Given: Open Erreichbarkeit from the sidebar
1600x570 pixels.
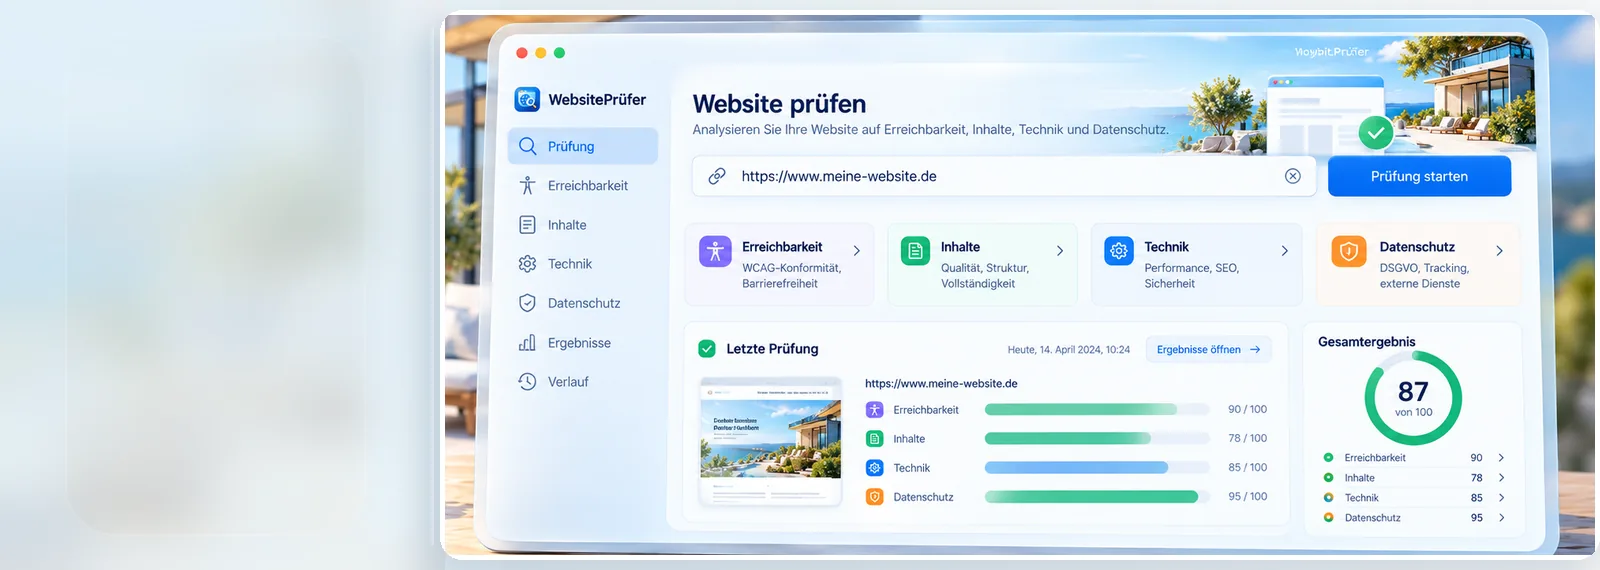Looking at the screenshot, I should pos(582,185).
